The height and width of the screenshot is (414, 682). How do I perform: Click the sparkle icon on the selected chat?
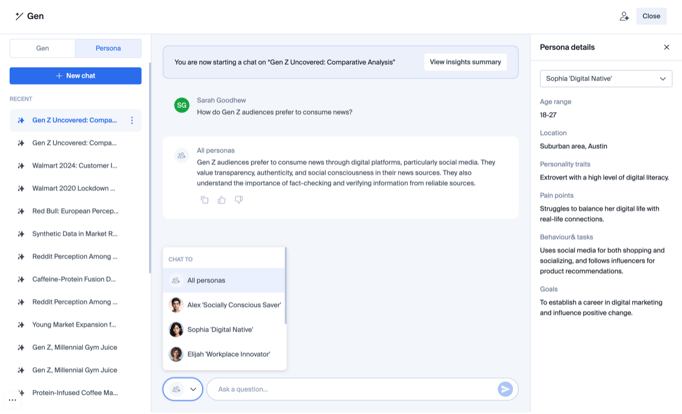(x=20, y=120)
